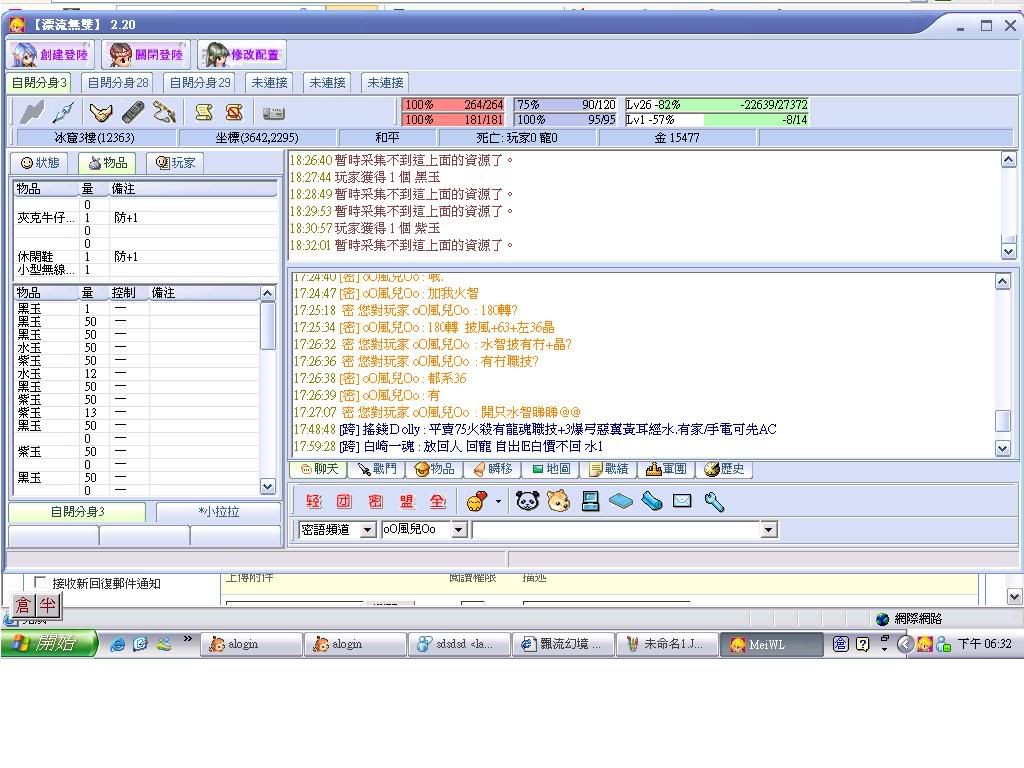The image size is (1024, 768).
Task: Click the red 密 channel icon
Action: (x=375, y=501)
